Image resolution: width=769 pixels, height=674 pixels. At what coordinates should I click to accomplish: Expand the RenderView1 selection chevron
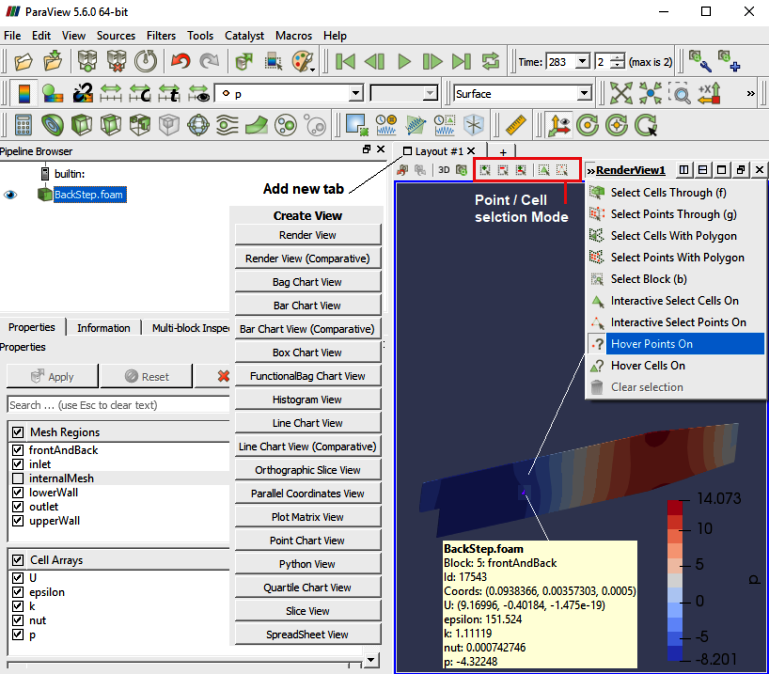[591, 171]
